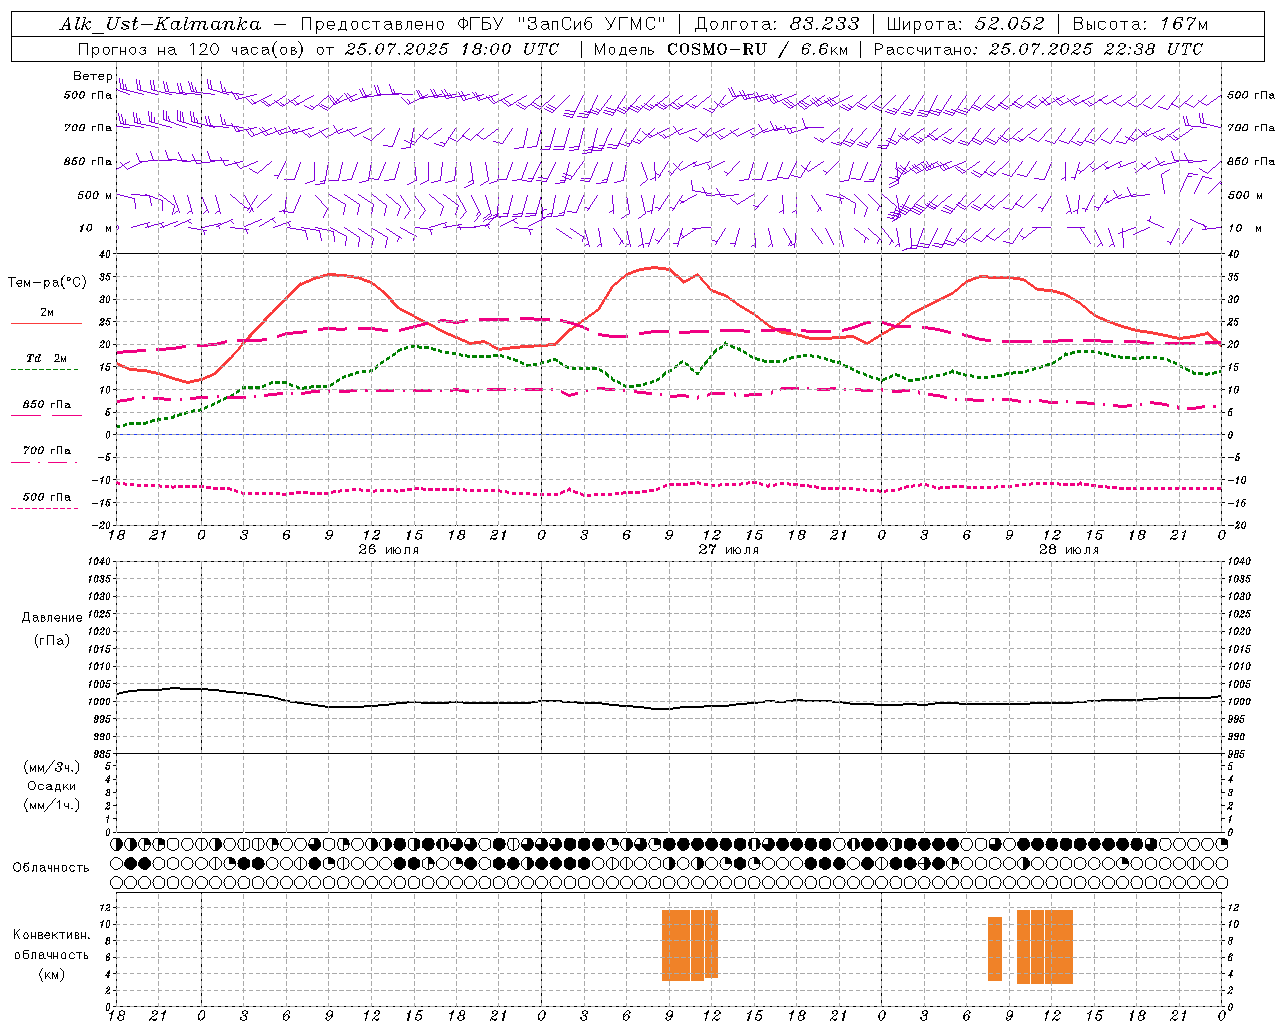1280x1024 pixels.
Task: Click the Давление pressure panel label
Action: [x=52, y=618]
